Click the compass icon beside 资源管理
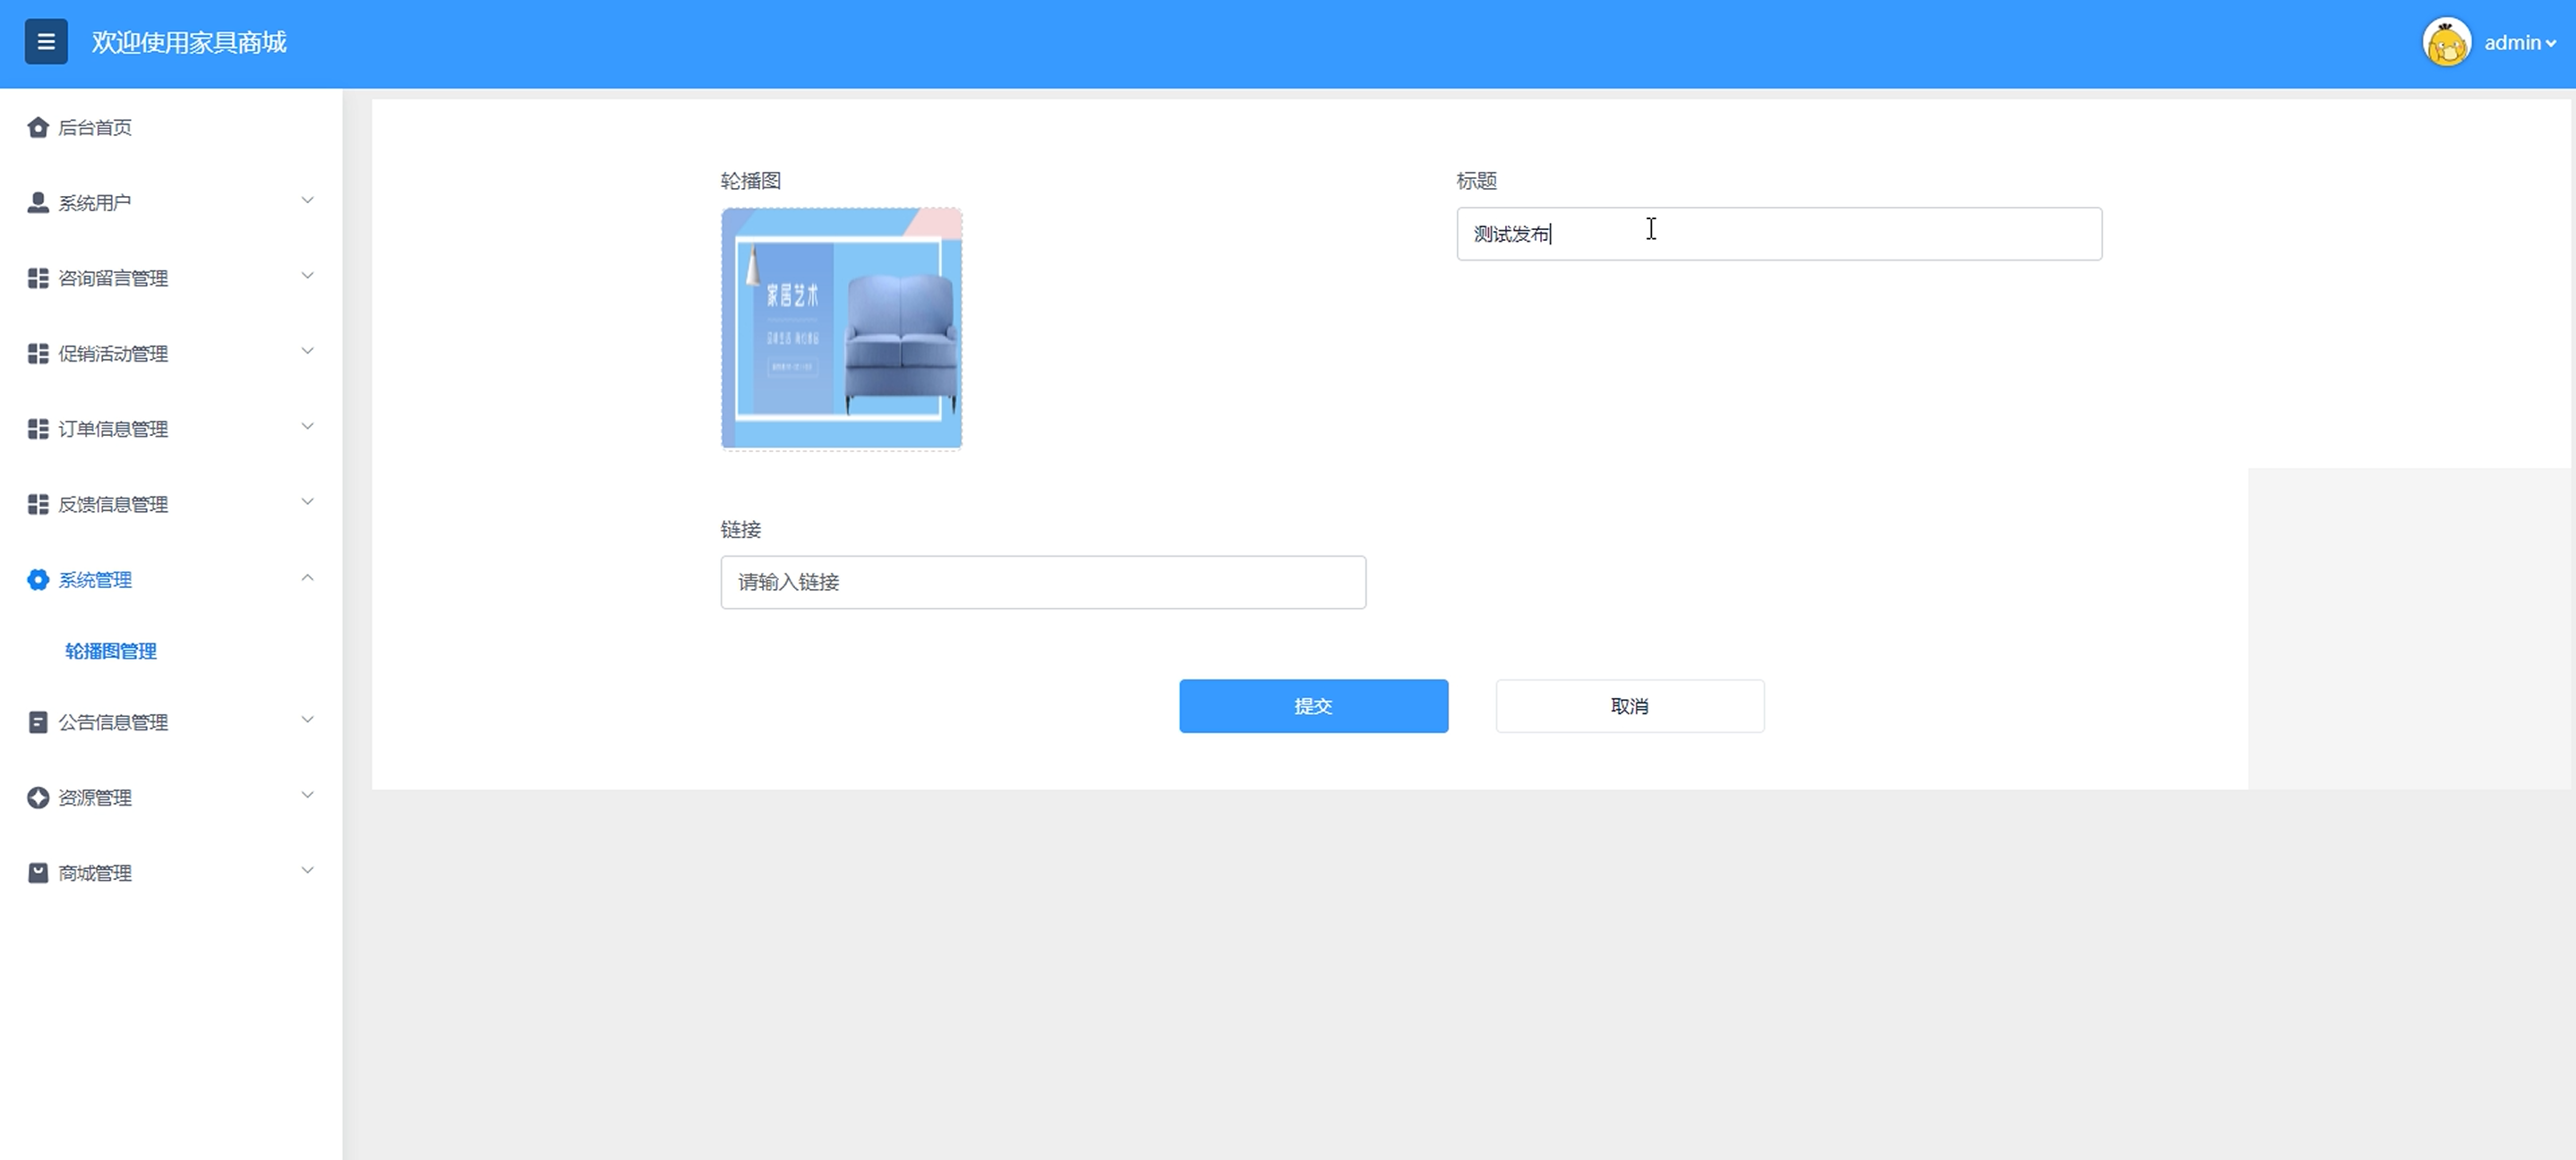The height and width of the screenshot is (1160, 2576). tap(38, 798)
